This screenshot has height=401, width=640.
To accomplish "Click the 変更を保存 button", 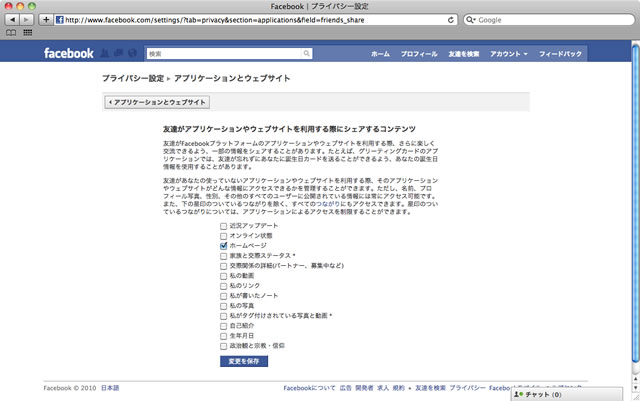I will point(244,361).
